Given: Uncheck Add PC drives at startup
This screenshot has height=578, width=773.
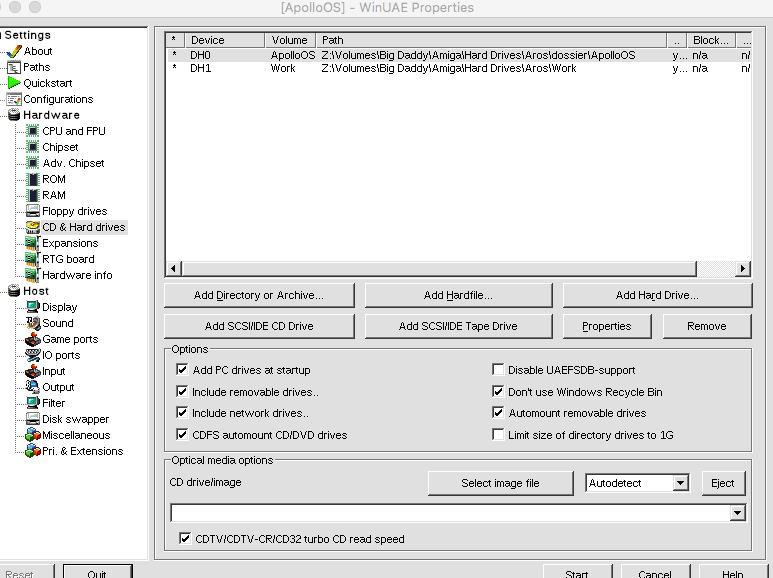Looking at the screenshot, I should click(182, 369).
